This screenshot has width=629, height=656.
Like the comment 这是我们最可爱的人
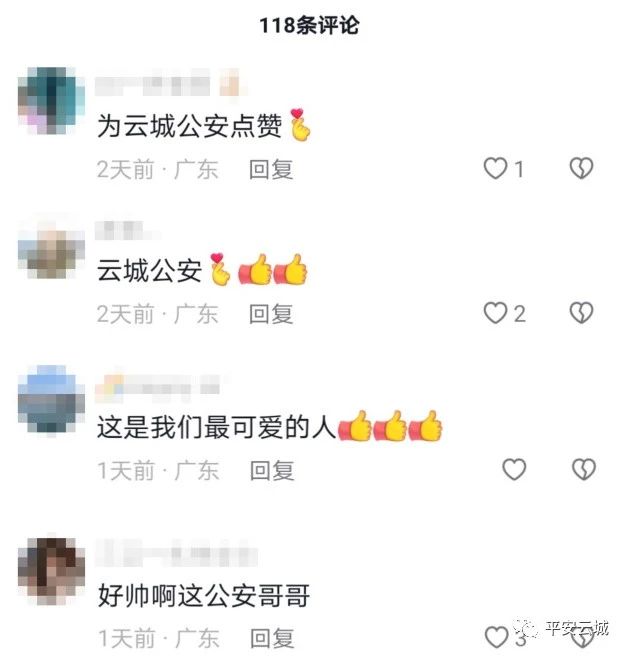pos(514,469)
